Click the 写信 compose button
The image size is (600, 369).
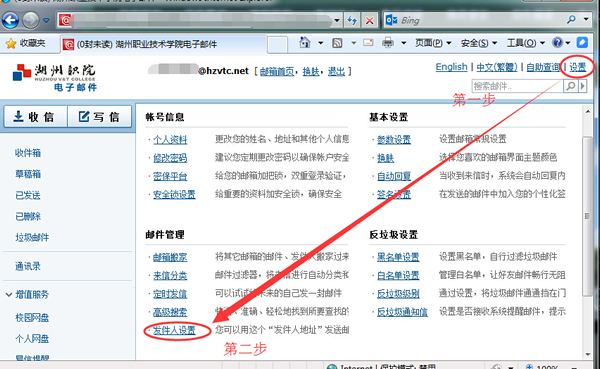pyautogui.click(x=99, y=117)
